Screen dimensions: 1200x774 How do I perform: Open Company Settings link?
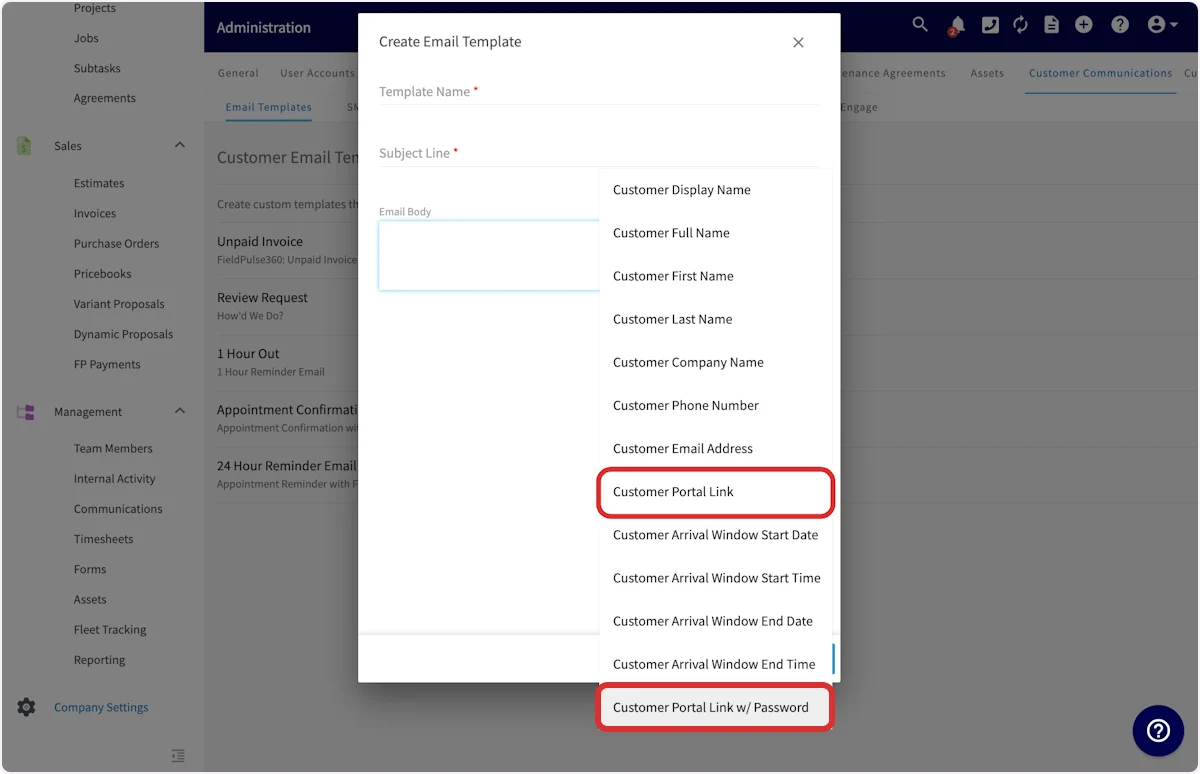point(101,707)
